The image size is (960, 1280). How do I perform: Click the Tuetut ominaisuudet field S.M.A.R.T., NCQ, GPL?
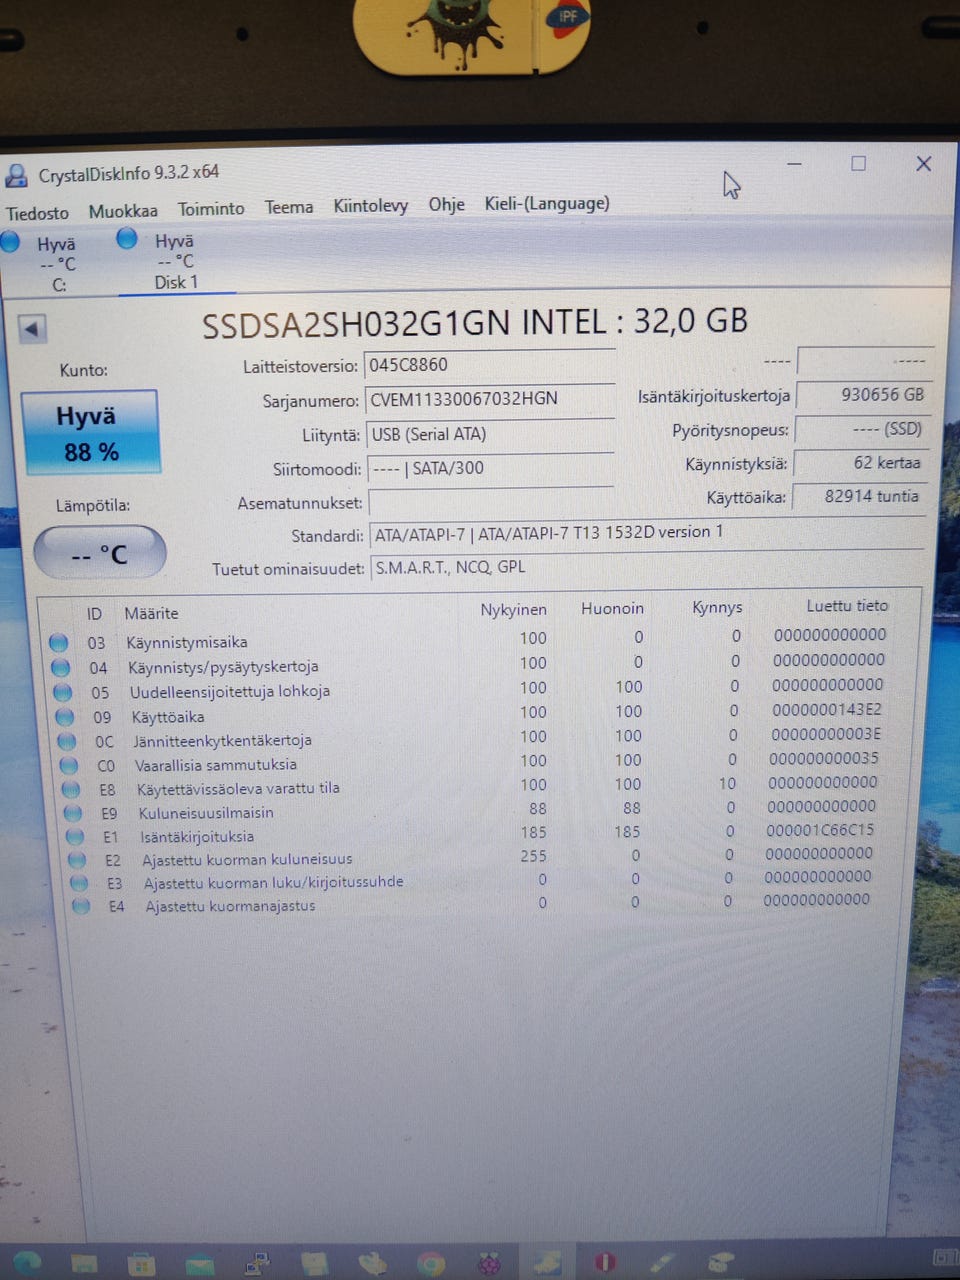pyautogui.click(x=648, y=568)
